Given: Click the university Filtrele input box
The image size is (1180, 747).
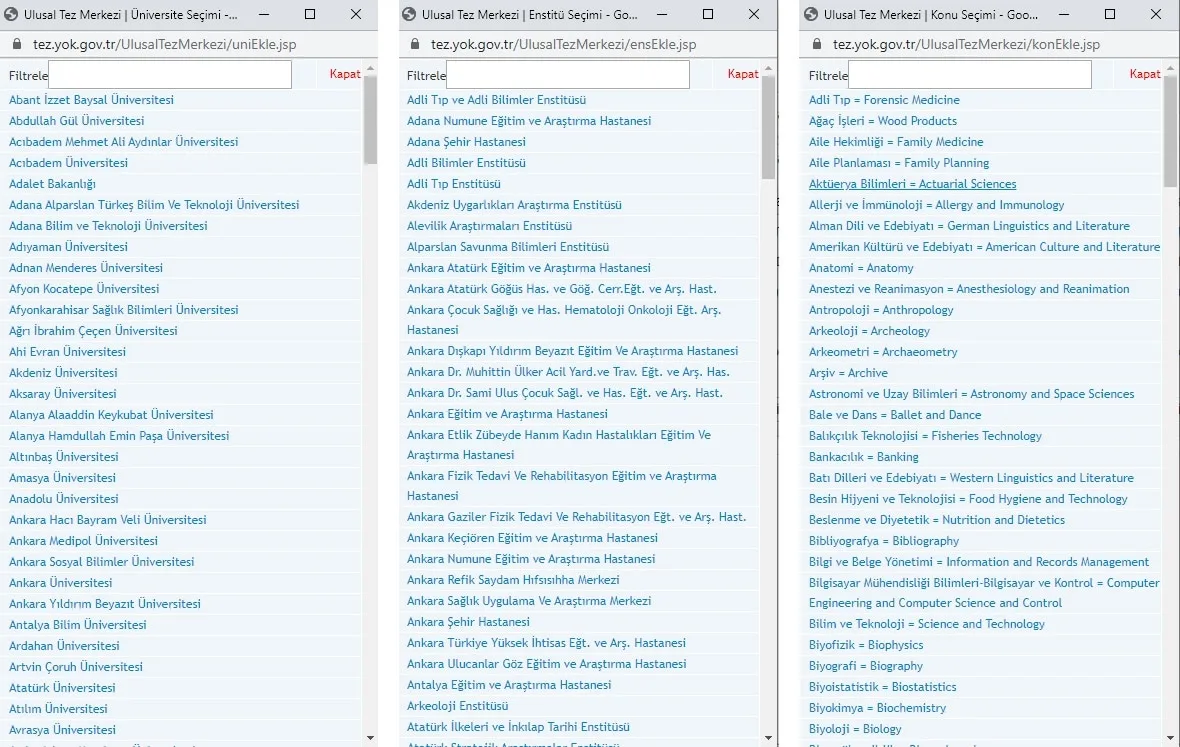Looking at the screenshot, I should click(x=170, y=74).
